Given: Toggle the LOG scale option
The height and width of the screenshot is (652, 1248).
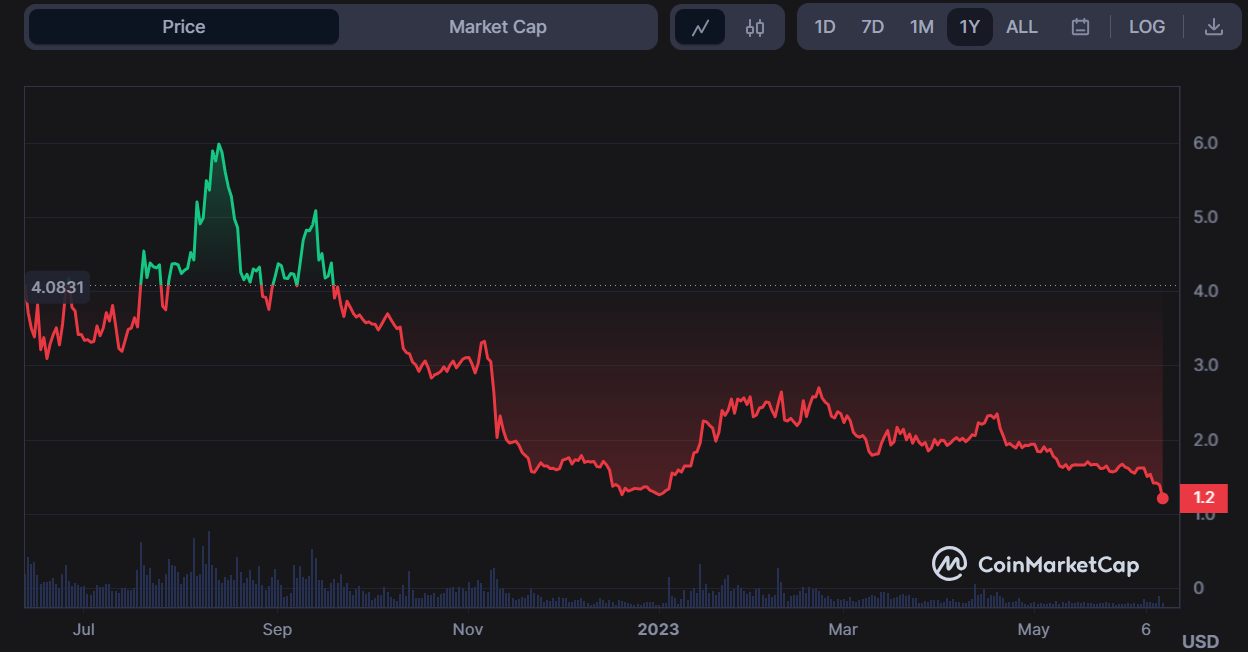Looking at the screenshot, I should [x=1147, y=27].
